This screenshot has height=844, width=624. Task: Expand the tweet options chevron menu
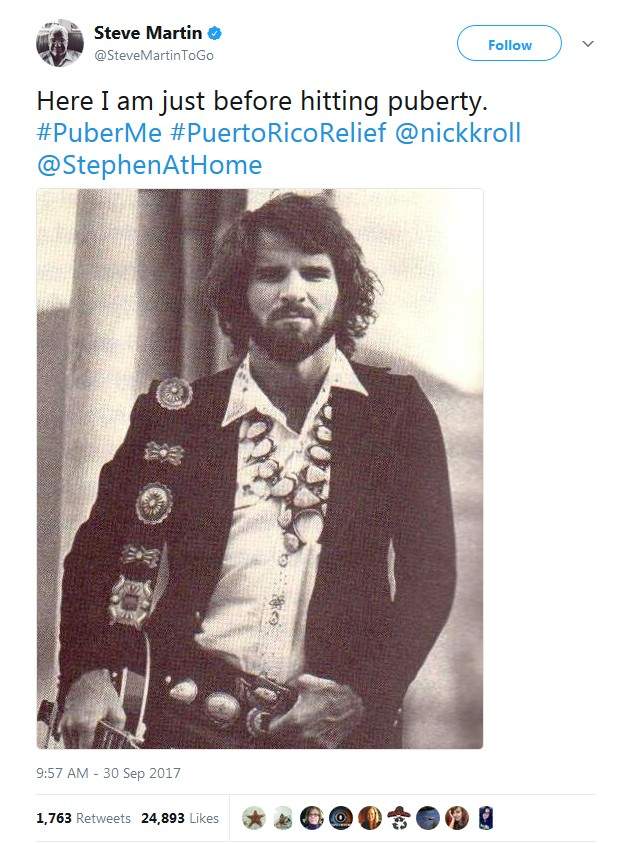point(588,44)
